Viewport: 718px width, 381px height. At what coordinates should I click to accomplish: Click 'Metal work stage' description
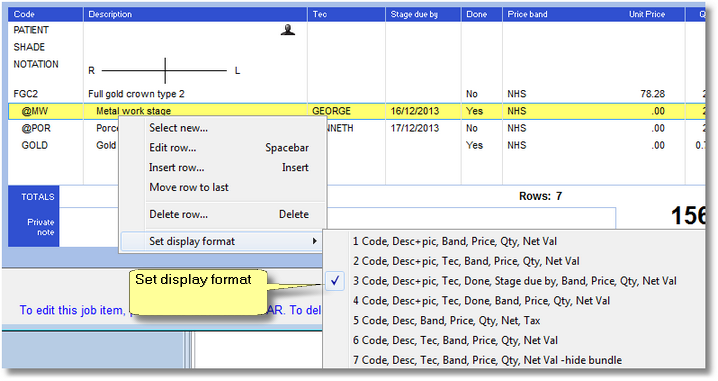point(133,111)
